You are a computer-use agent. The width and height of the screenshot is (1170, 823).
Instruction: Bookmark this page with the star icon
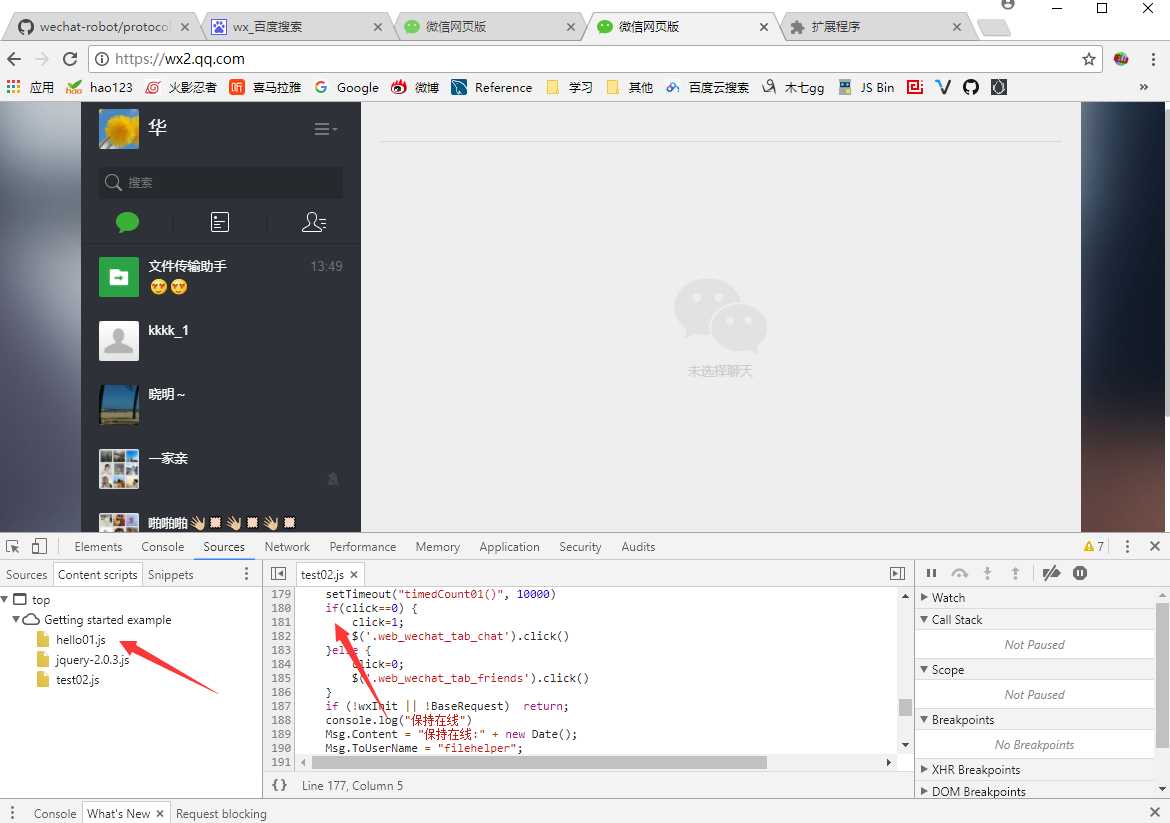pos(1089,59)
